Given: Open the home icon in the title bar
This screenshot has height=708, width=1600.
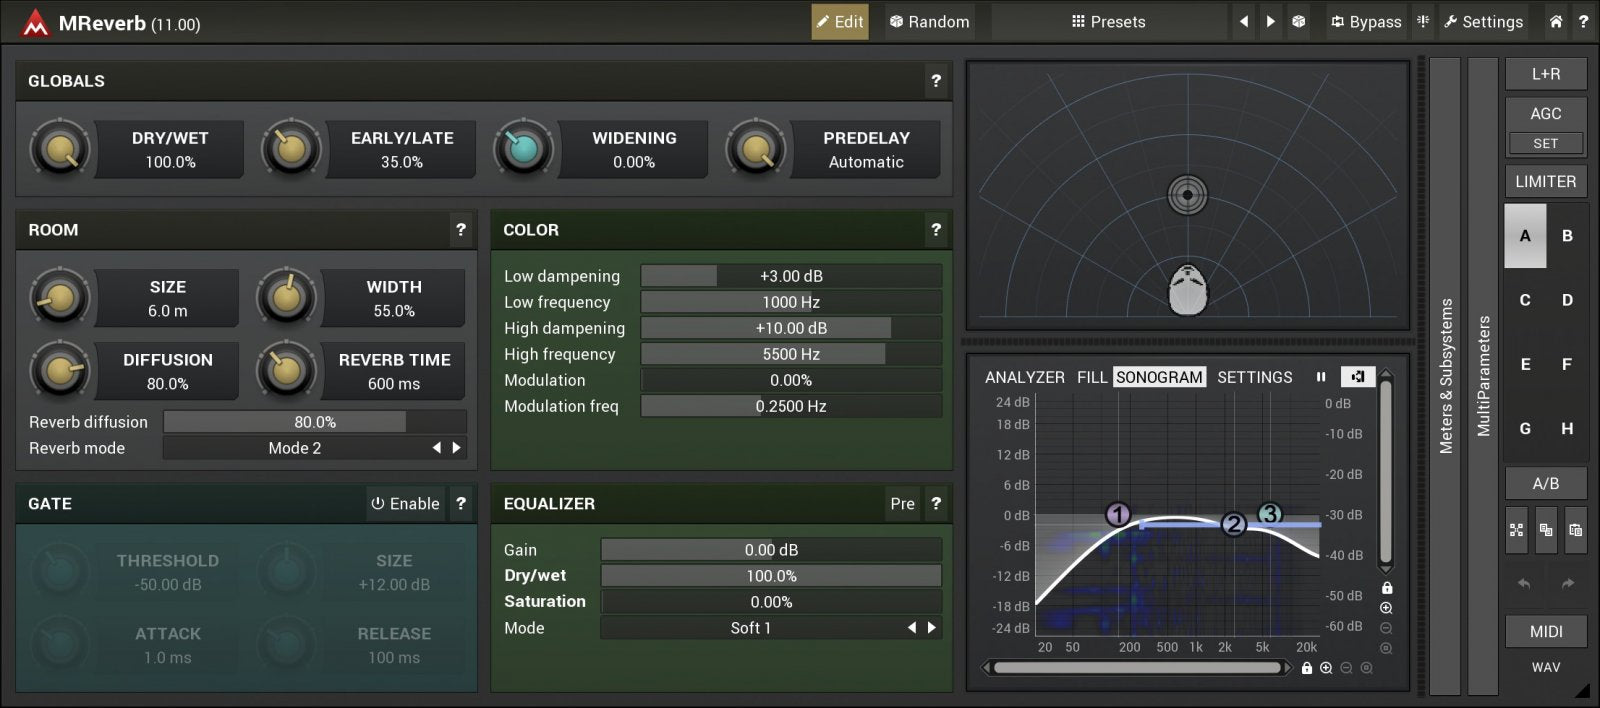Looking at the screenshot, I should pos(1555,22).
